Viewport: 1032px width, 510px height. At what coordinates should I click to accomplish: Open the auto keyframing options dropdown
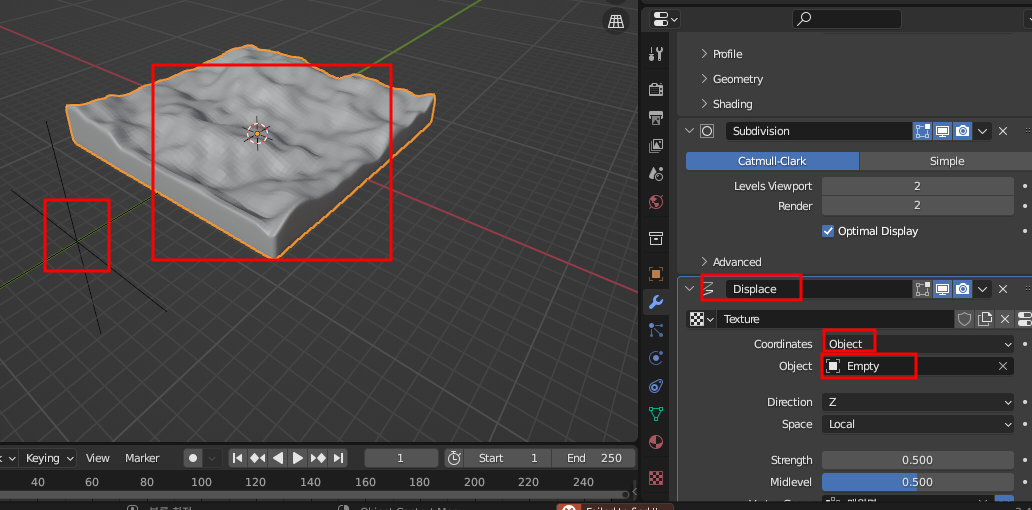pyautogui.click(x=212, y=458)
